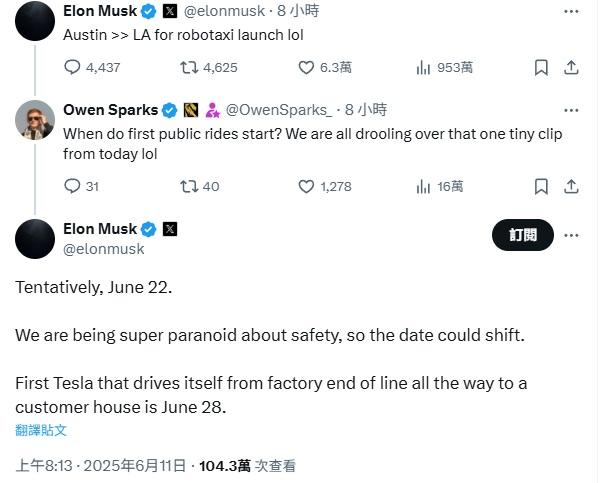The height and width of the screenshot is (483, 600).
Task: Click the 訂閱 subscribe button
Action: [x=522, y=235]
